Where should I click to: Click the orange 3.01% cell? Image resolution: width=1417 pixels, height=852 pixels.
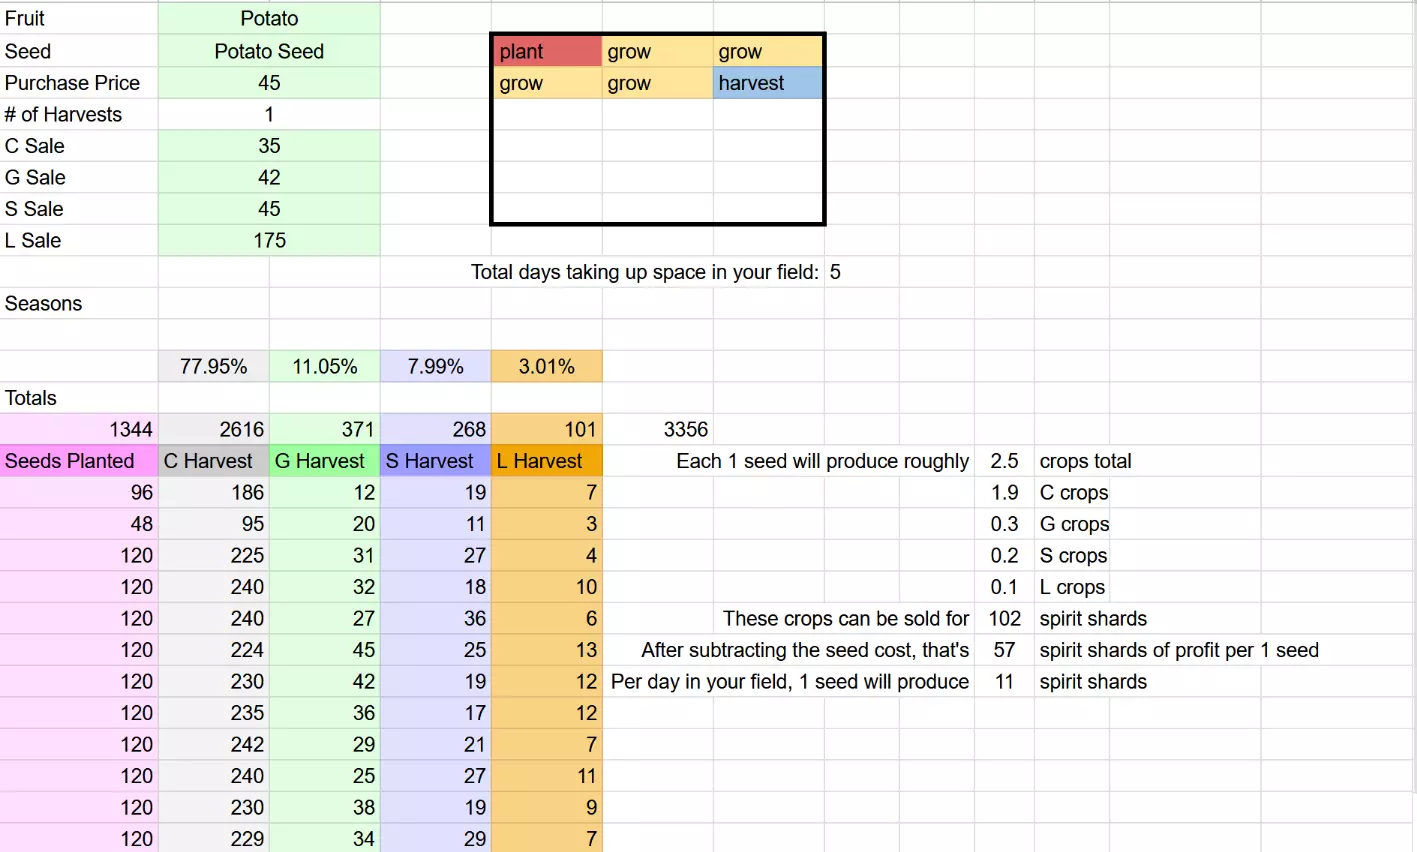(x=546, y=367)
